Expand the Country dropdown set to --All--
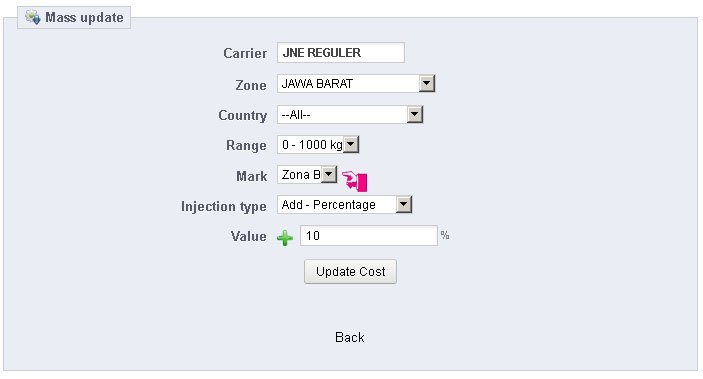This screenshot has width=703, height=379. click(350, 114)
